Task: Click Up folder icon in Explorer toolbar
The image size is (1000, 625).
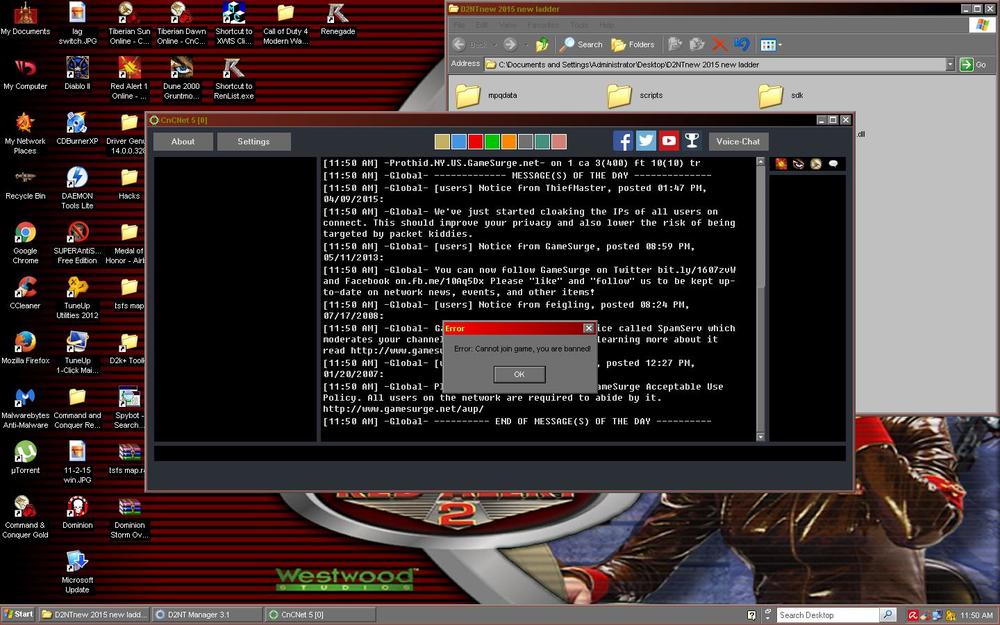Action: (542, 44)
